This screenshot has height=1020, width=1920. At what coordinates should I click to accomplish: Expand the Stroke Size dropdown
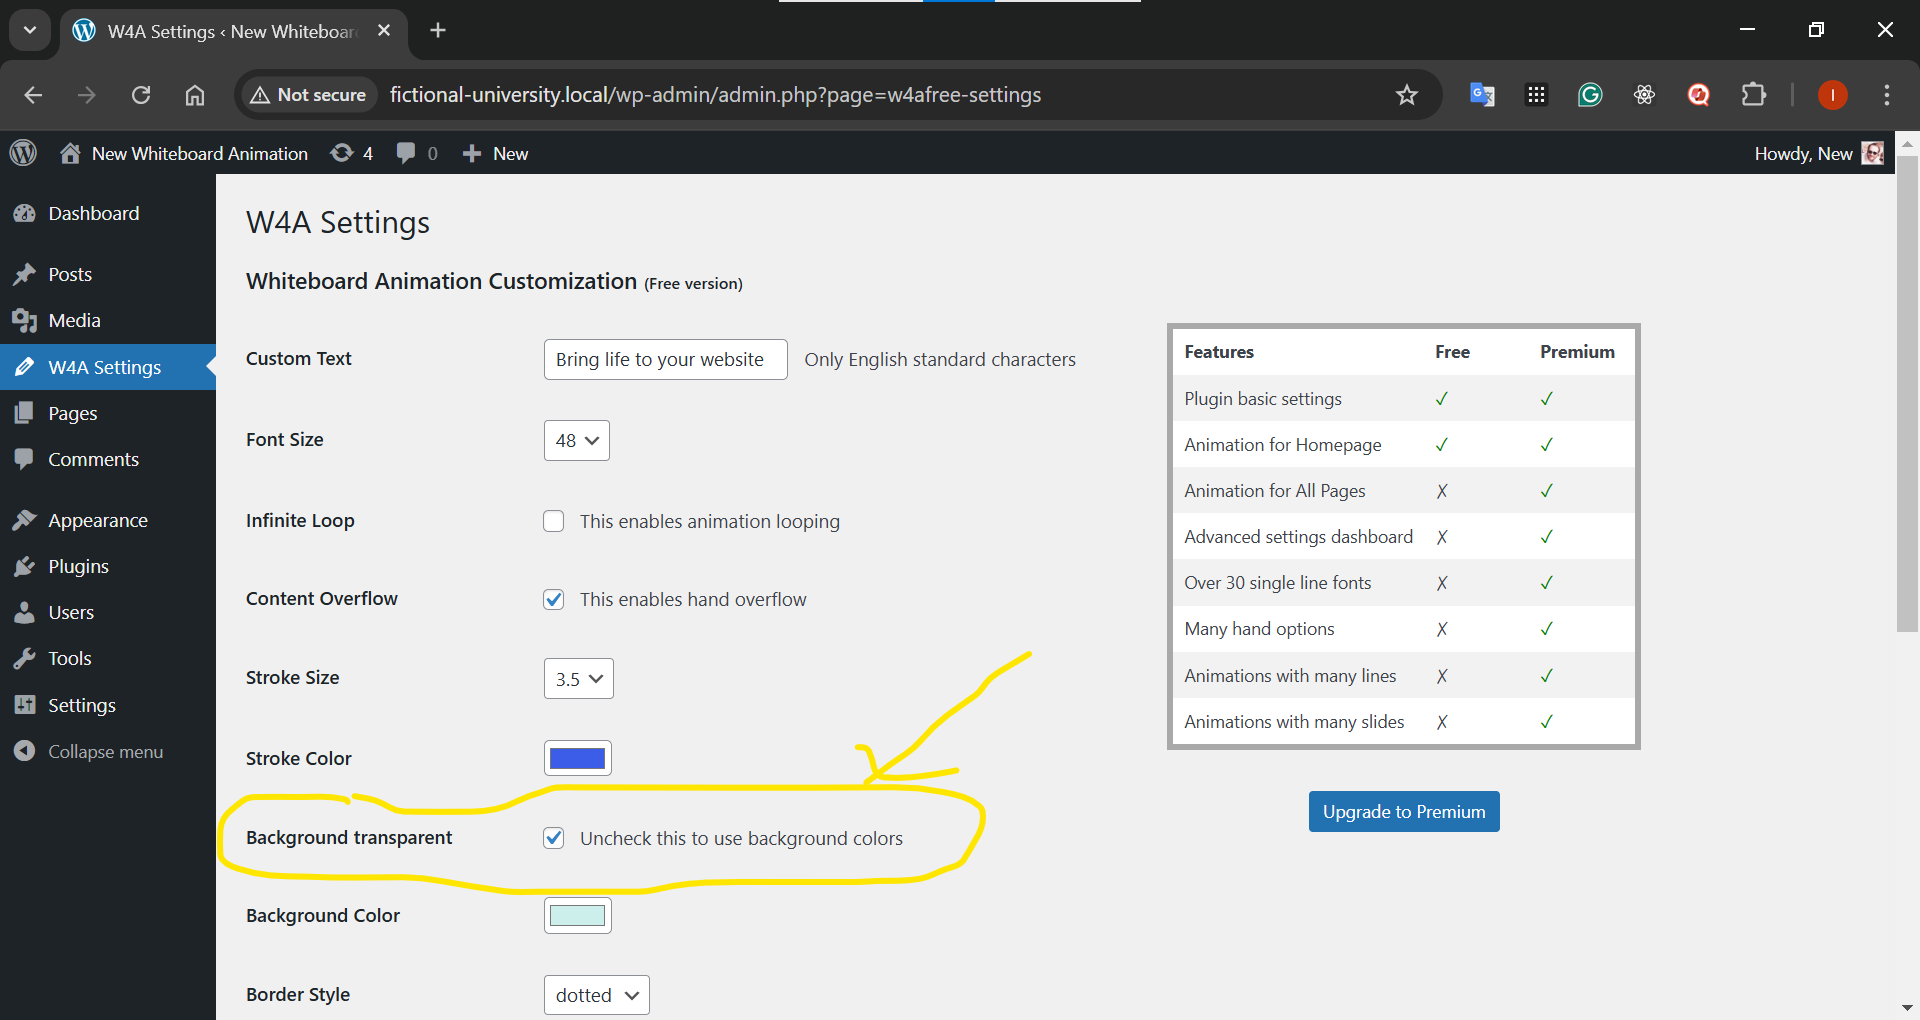[578, 679]
